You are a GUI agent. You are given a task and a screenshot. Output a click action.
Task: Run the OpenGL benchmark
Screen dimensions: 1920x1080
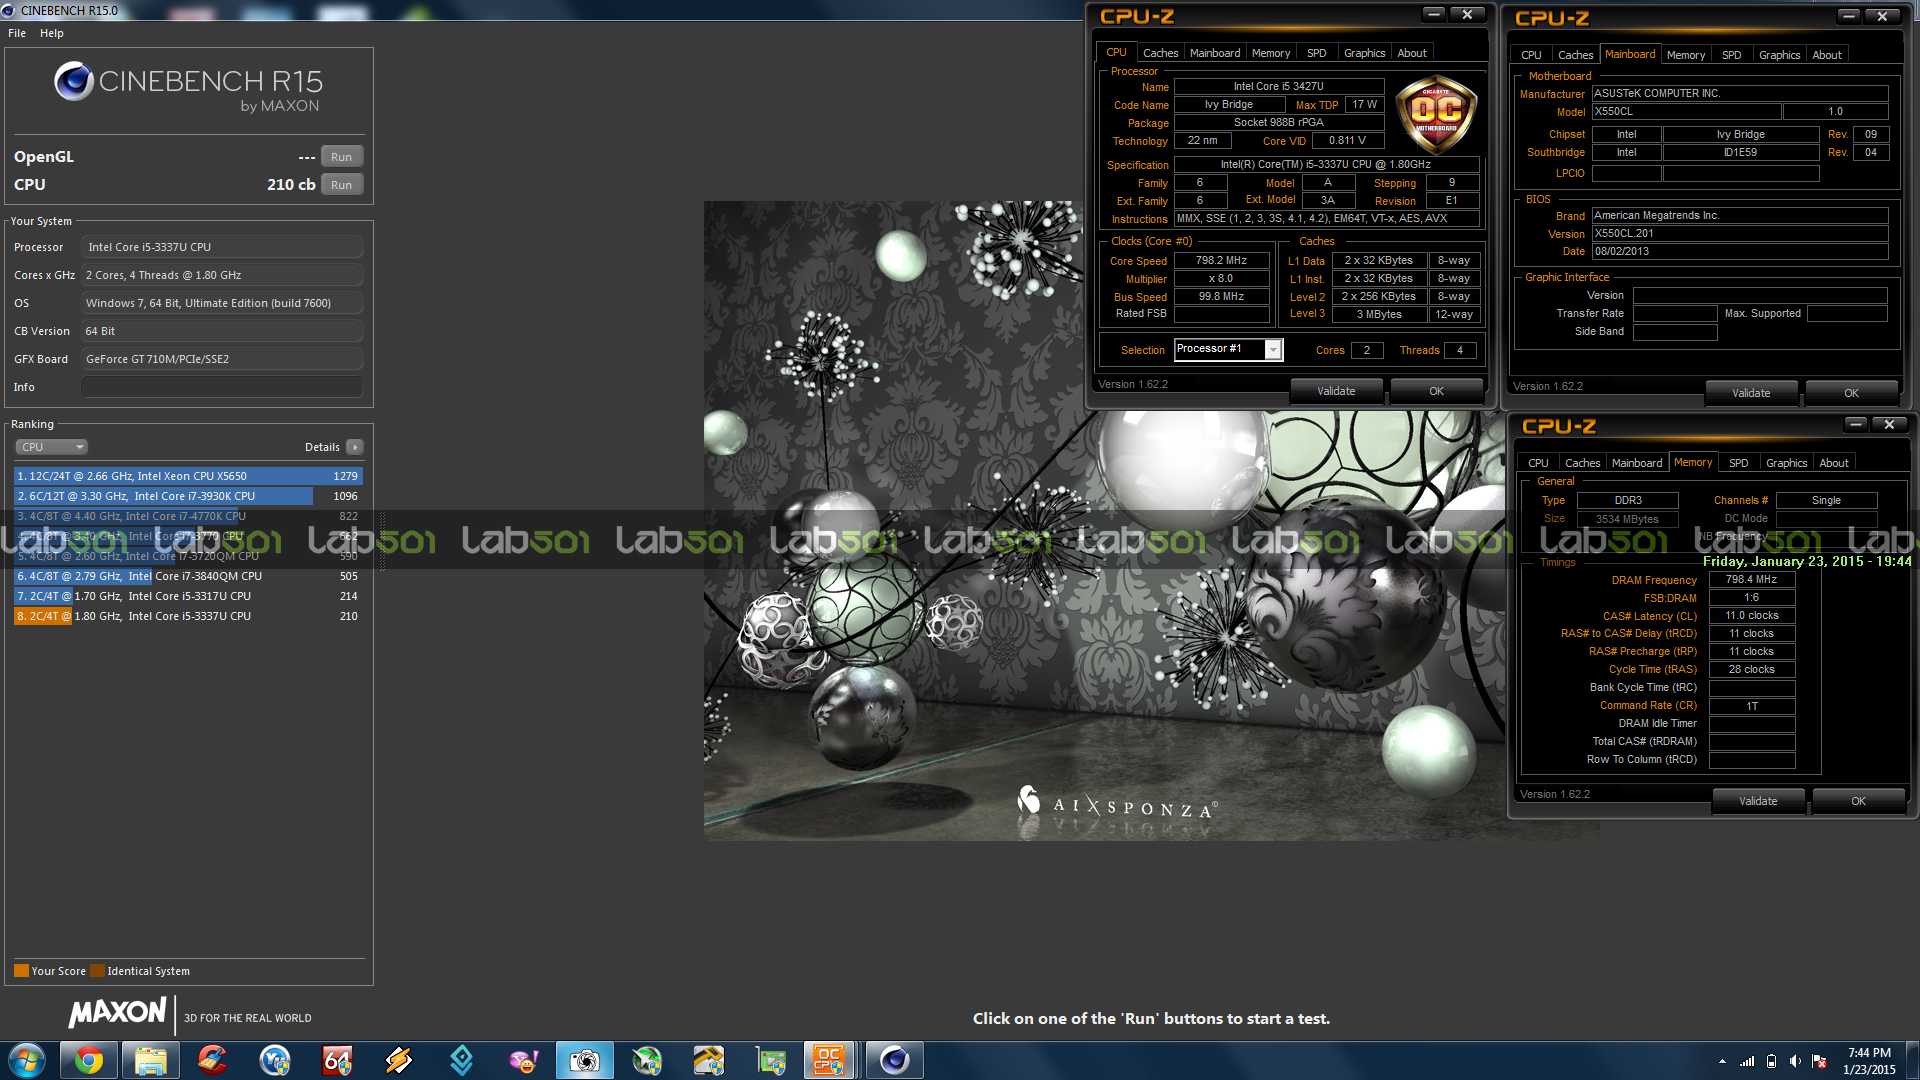point(341,157)
